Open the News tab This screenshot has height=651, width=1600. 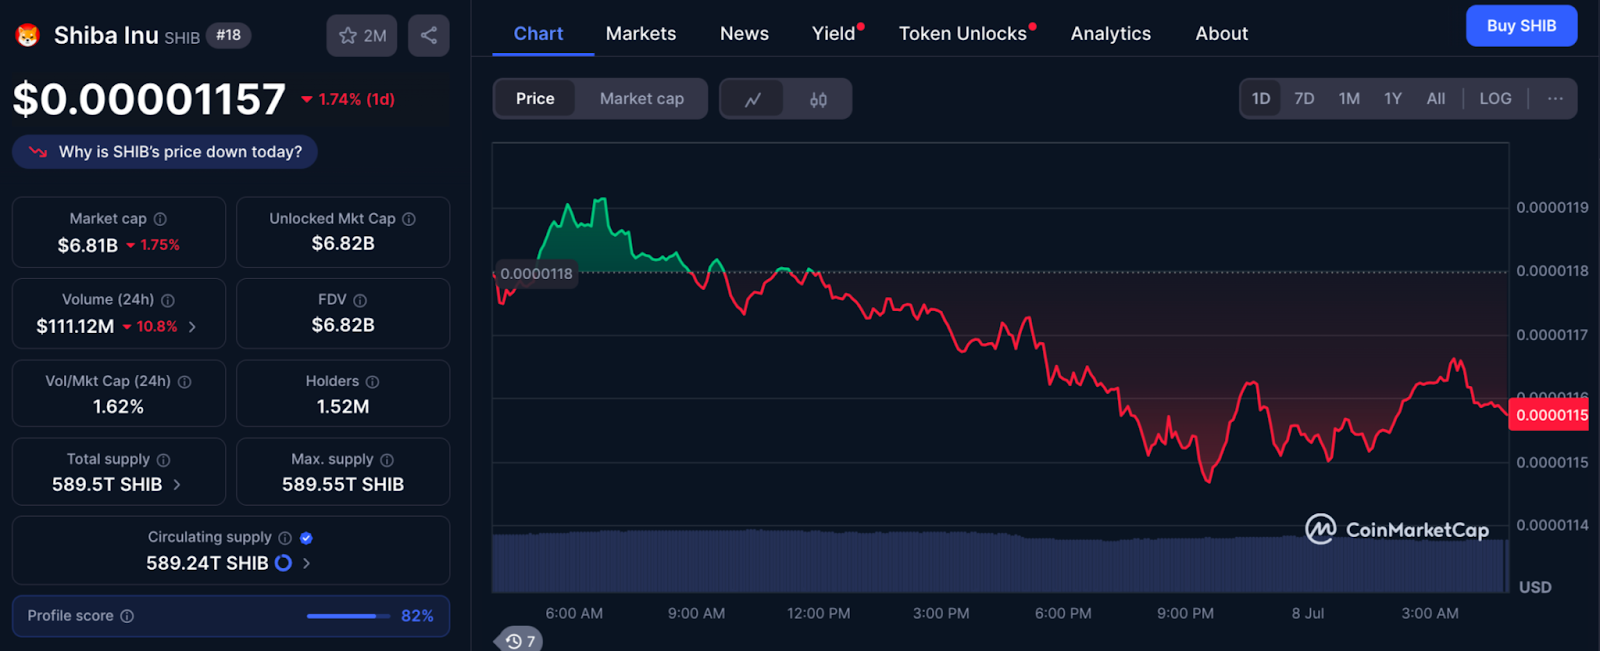[745, 34]
